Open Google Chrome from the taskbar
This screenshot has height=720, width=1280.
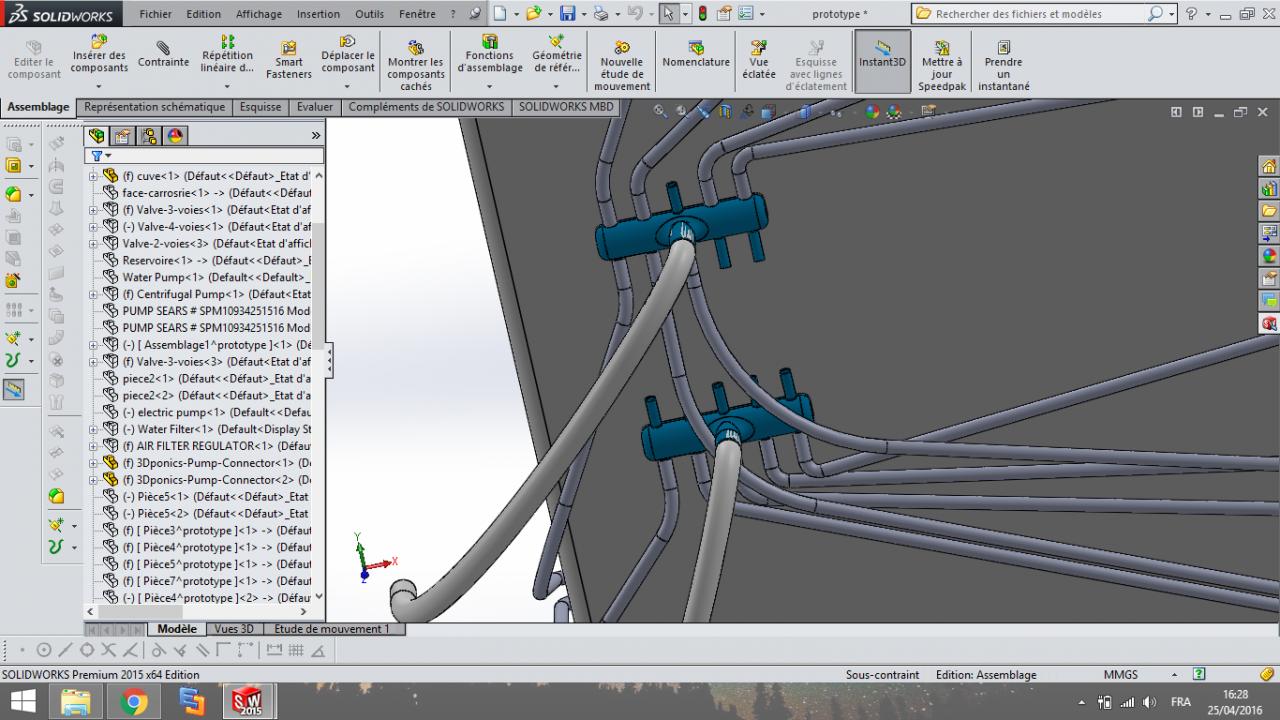(x=134, y=702)
